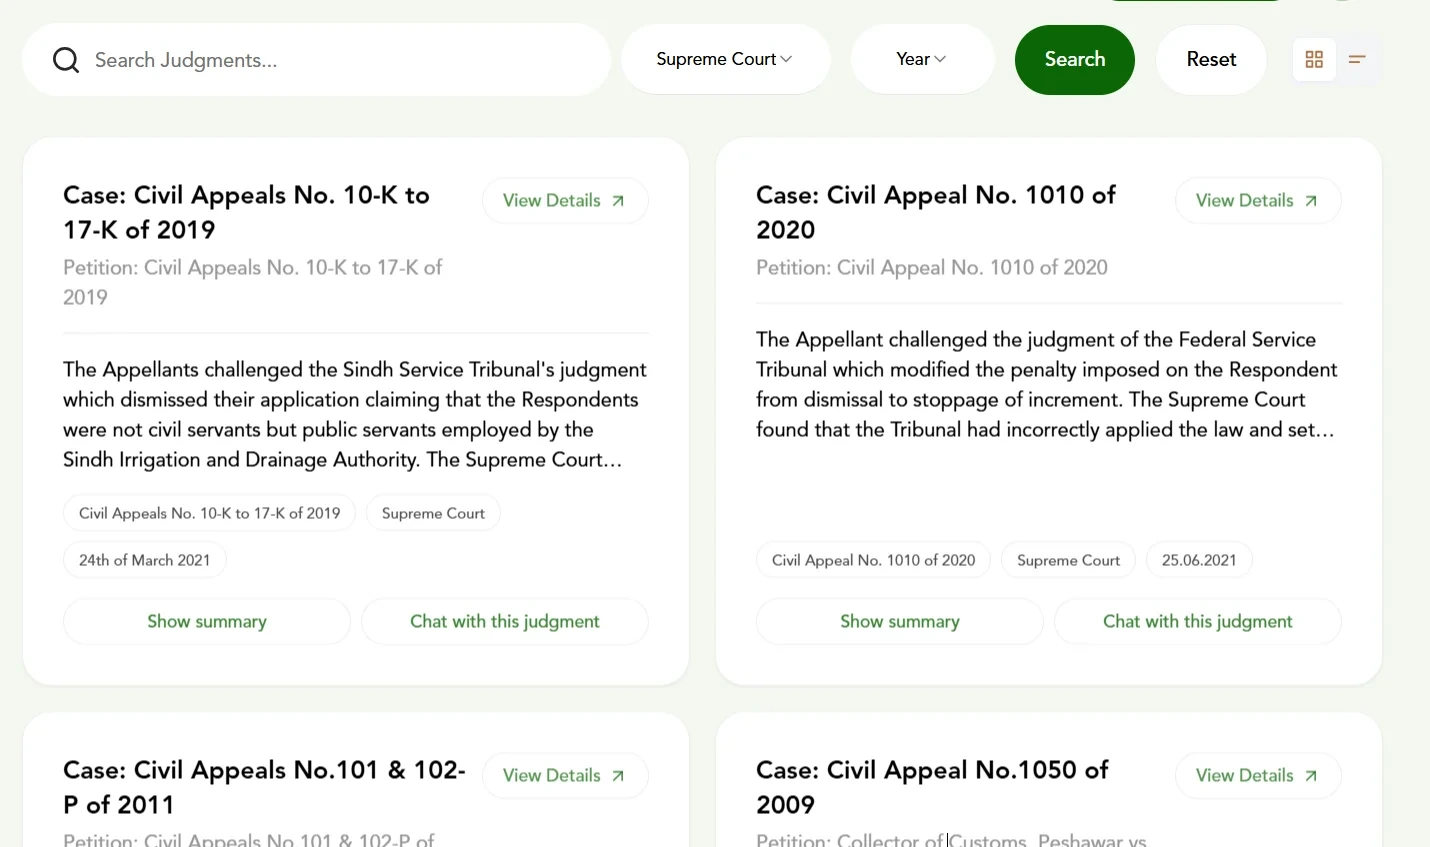Switch to list view layout

[x=1357, y=60]
